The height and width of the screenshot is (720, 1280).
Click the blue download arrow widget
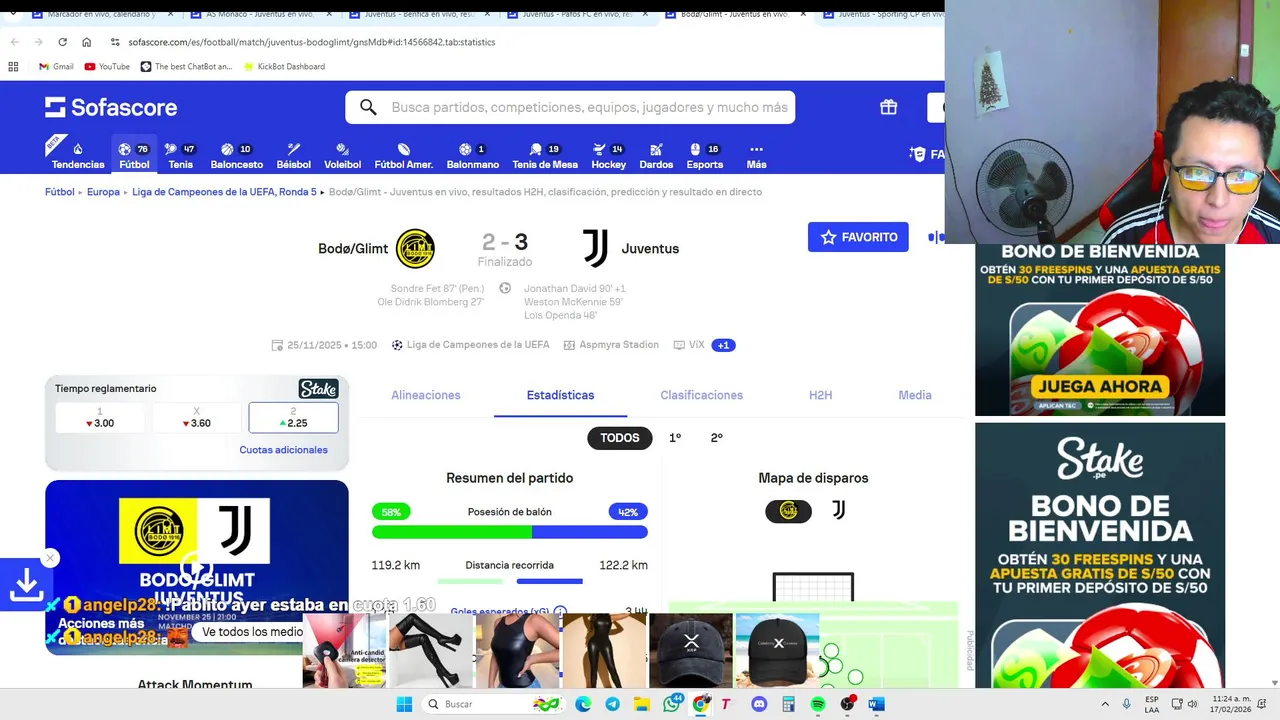coord(26,586)
